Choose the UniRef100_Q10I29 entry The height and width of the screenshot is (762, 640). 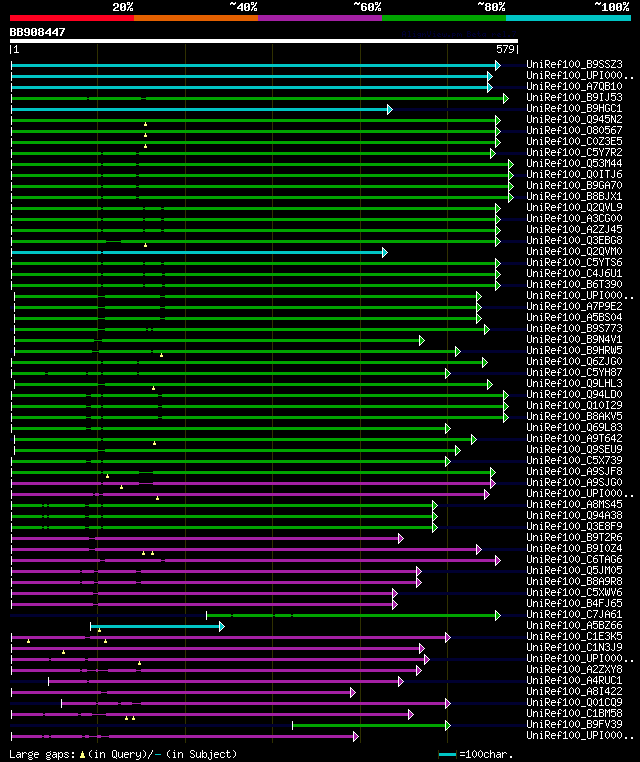tap(574, 405)
